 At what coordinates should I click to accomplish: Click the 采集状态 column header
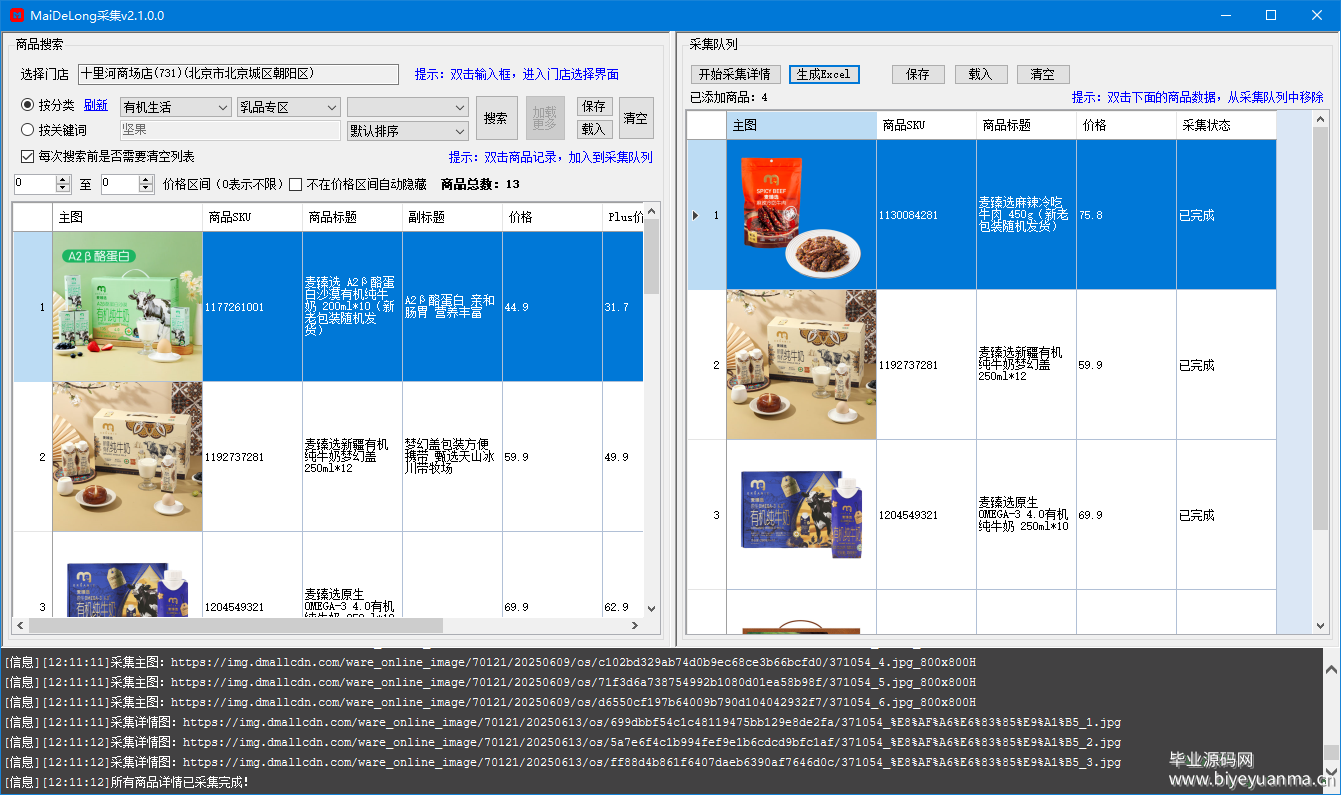1226,125
